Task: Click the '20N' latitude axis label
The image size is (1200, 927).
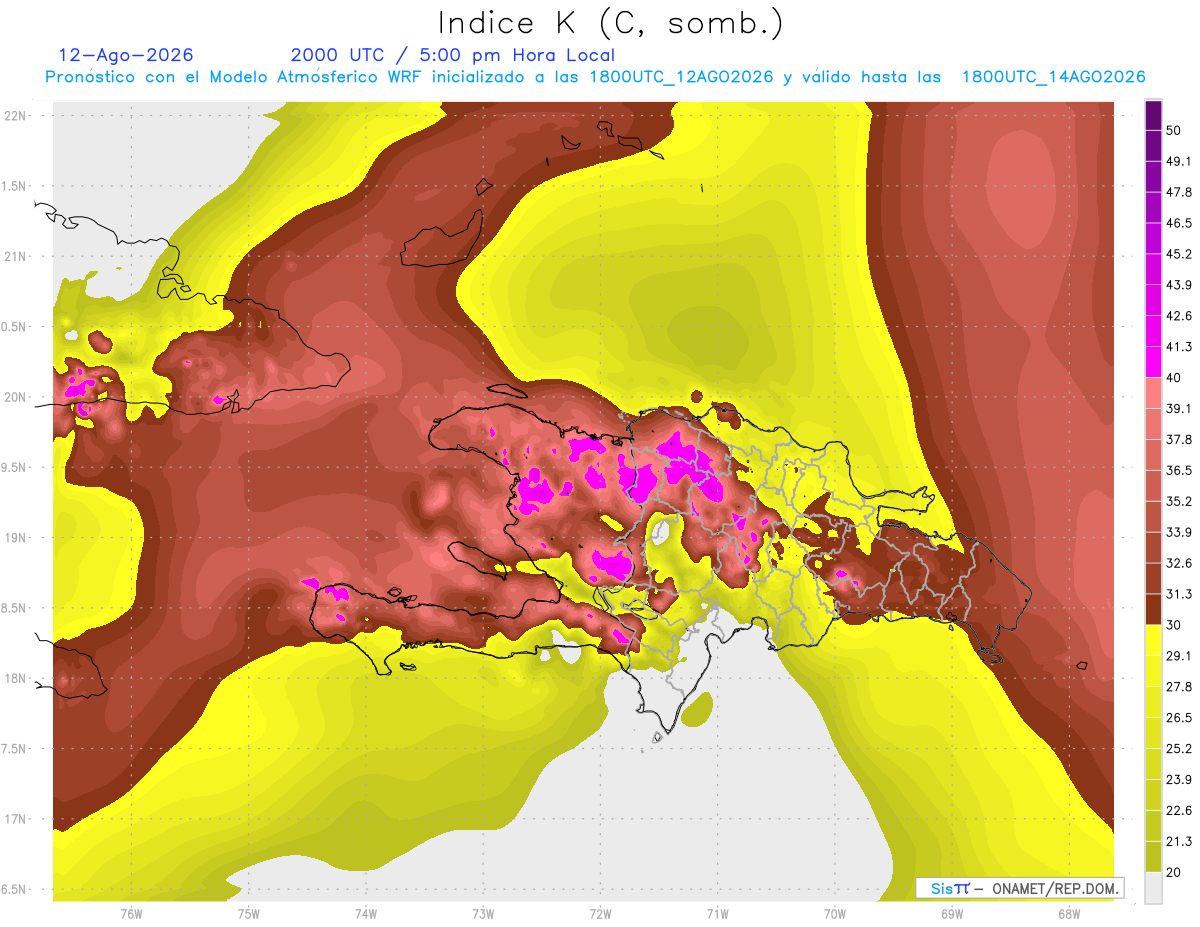Action: pyautogui.click(x=15, y=397)
